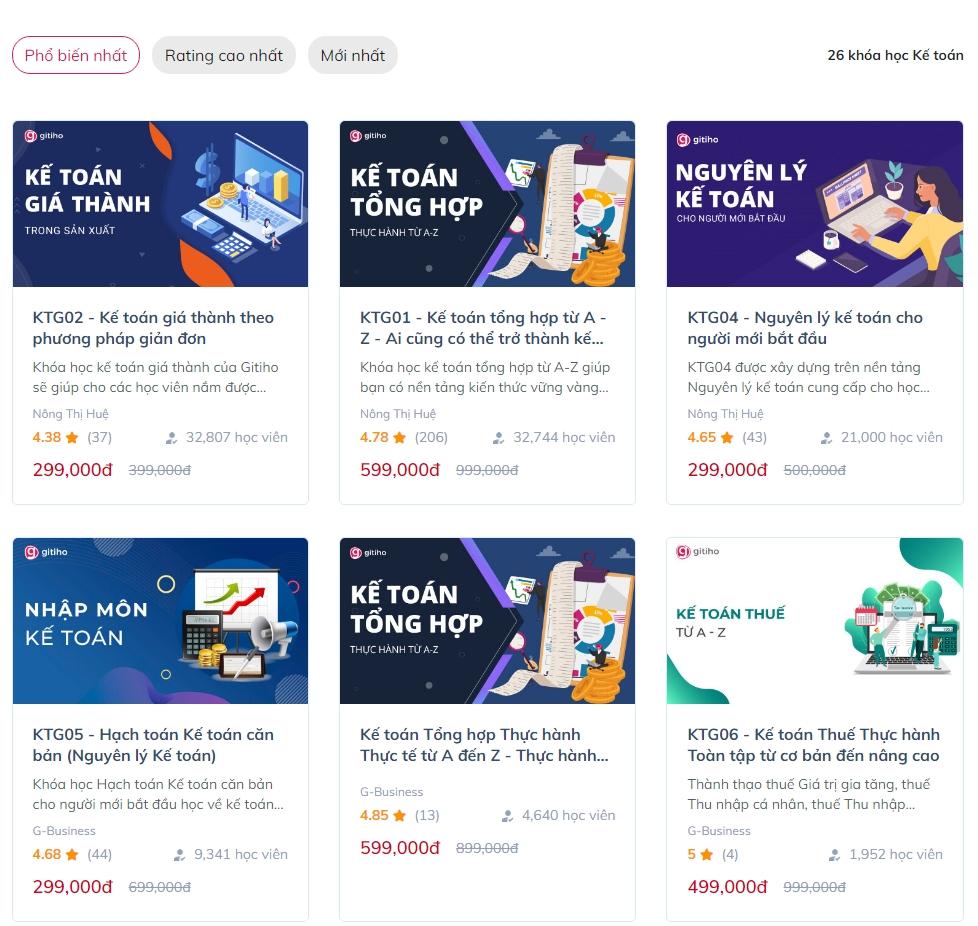Click the star icon next to rating 5

(x=707, y=855)
